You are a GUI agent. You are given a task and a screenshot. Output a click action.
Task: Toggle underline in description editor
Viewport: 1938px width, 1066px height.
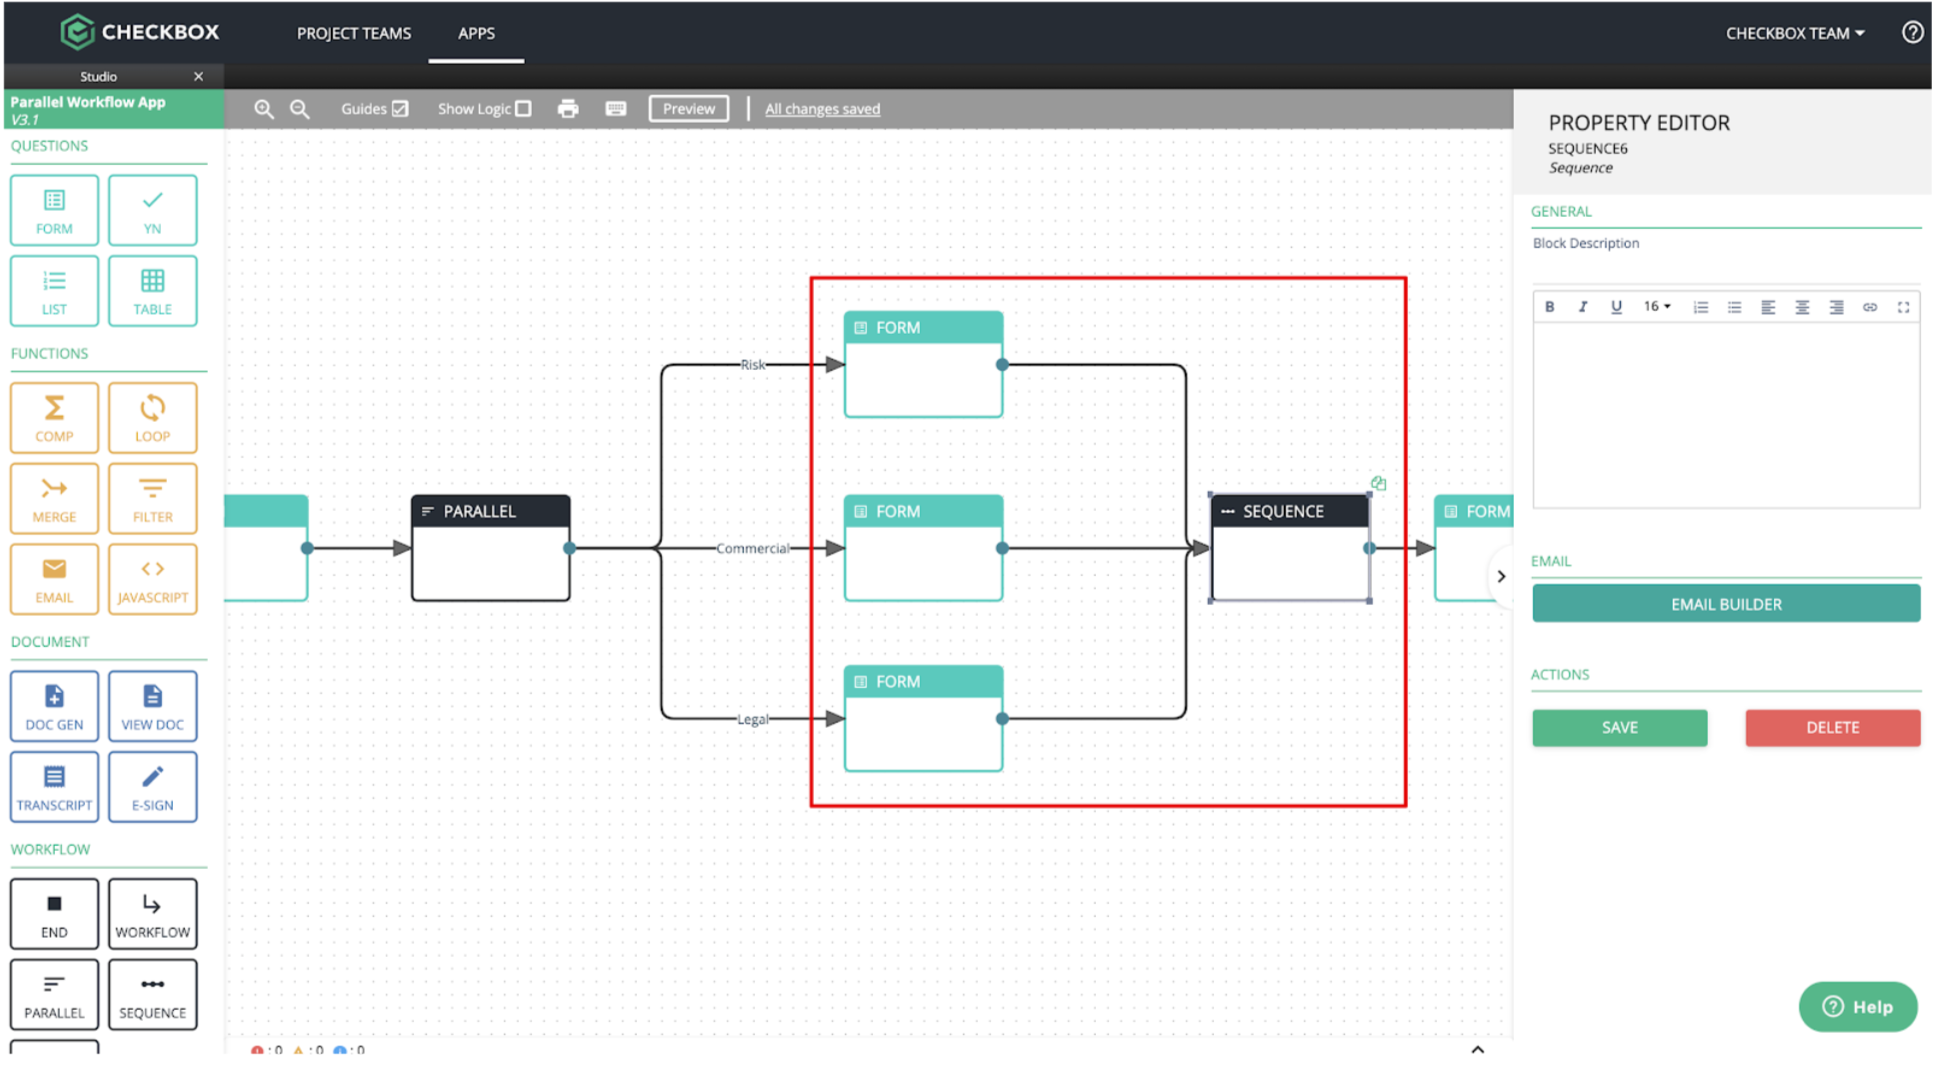click(1616, 307)
